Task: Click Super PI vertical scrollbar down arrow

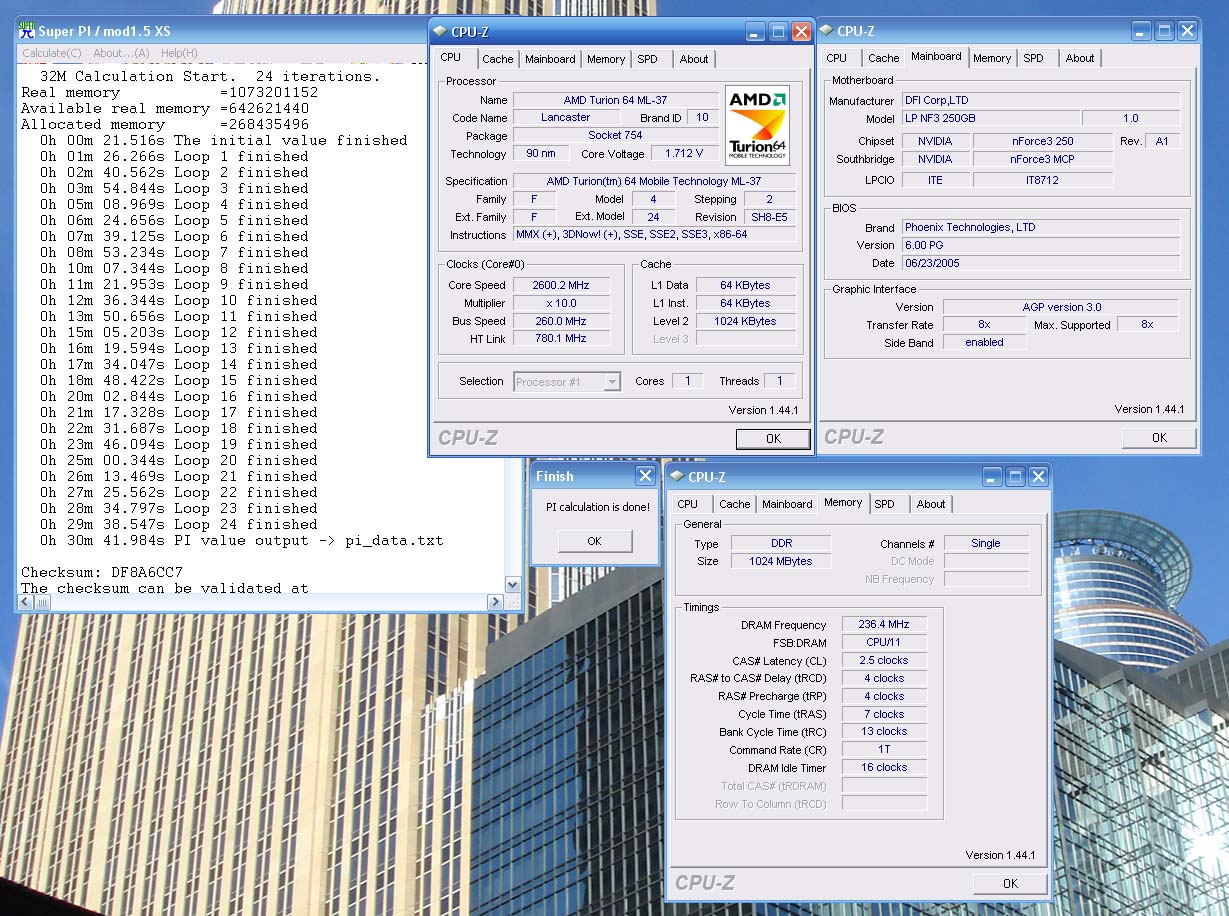Action: click(513, 585)
